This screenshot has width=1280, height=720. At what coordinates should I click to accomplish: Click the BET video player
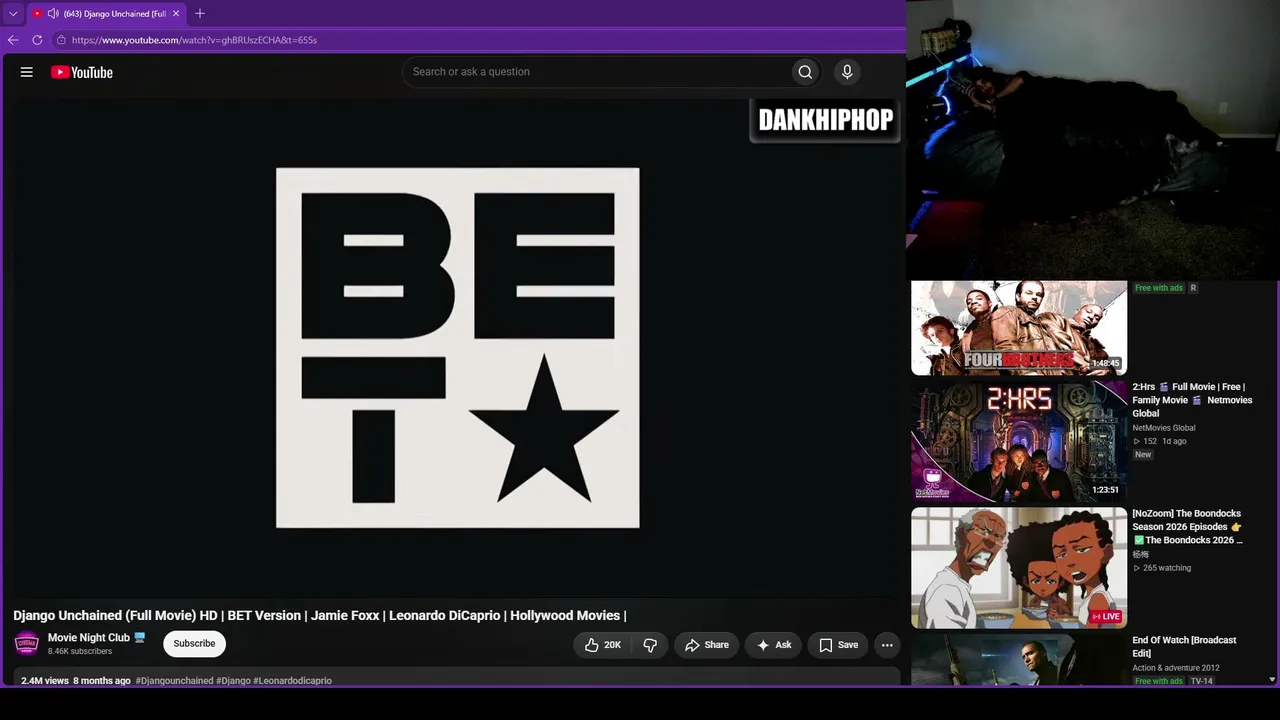(457, 347)
